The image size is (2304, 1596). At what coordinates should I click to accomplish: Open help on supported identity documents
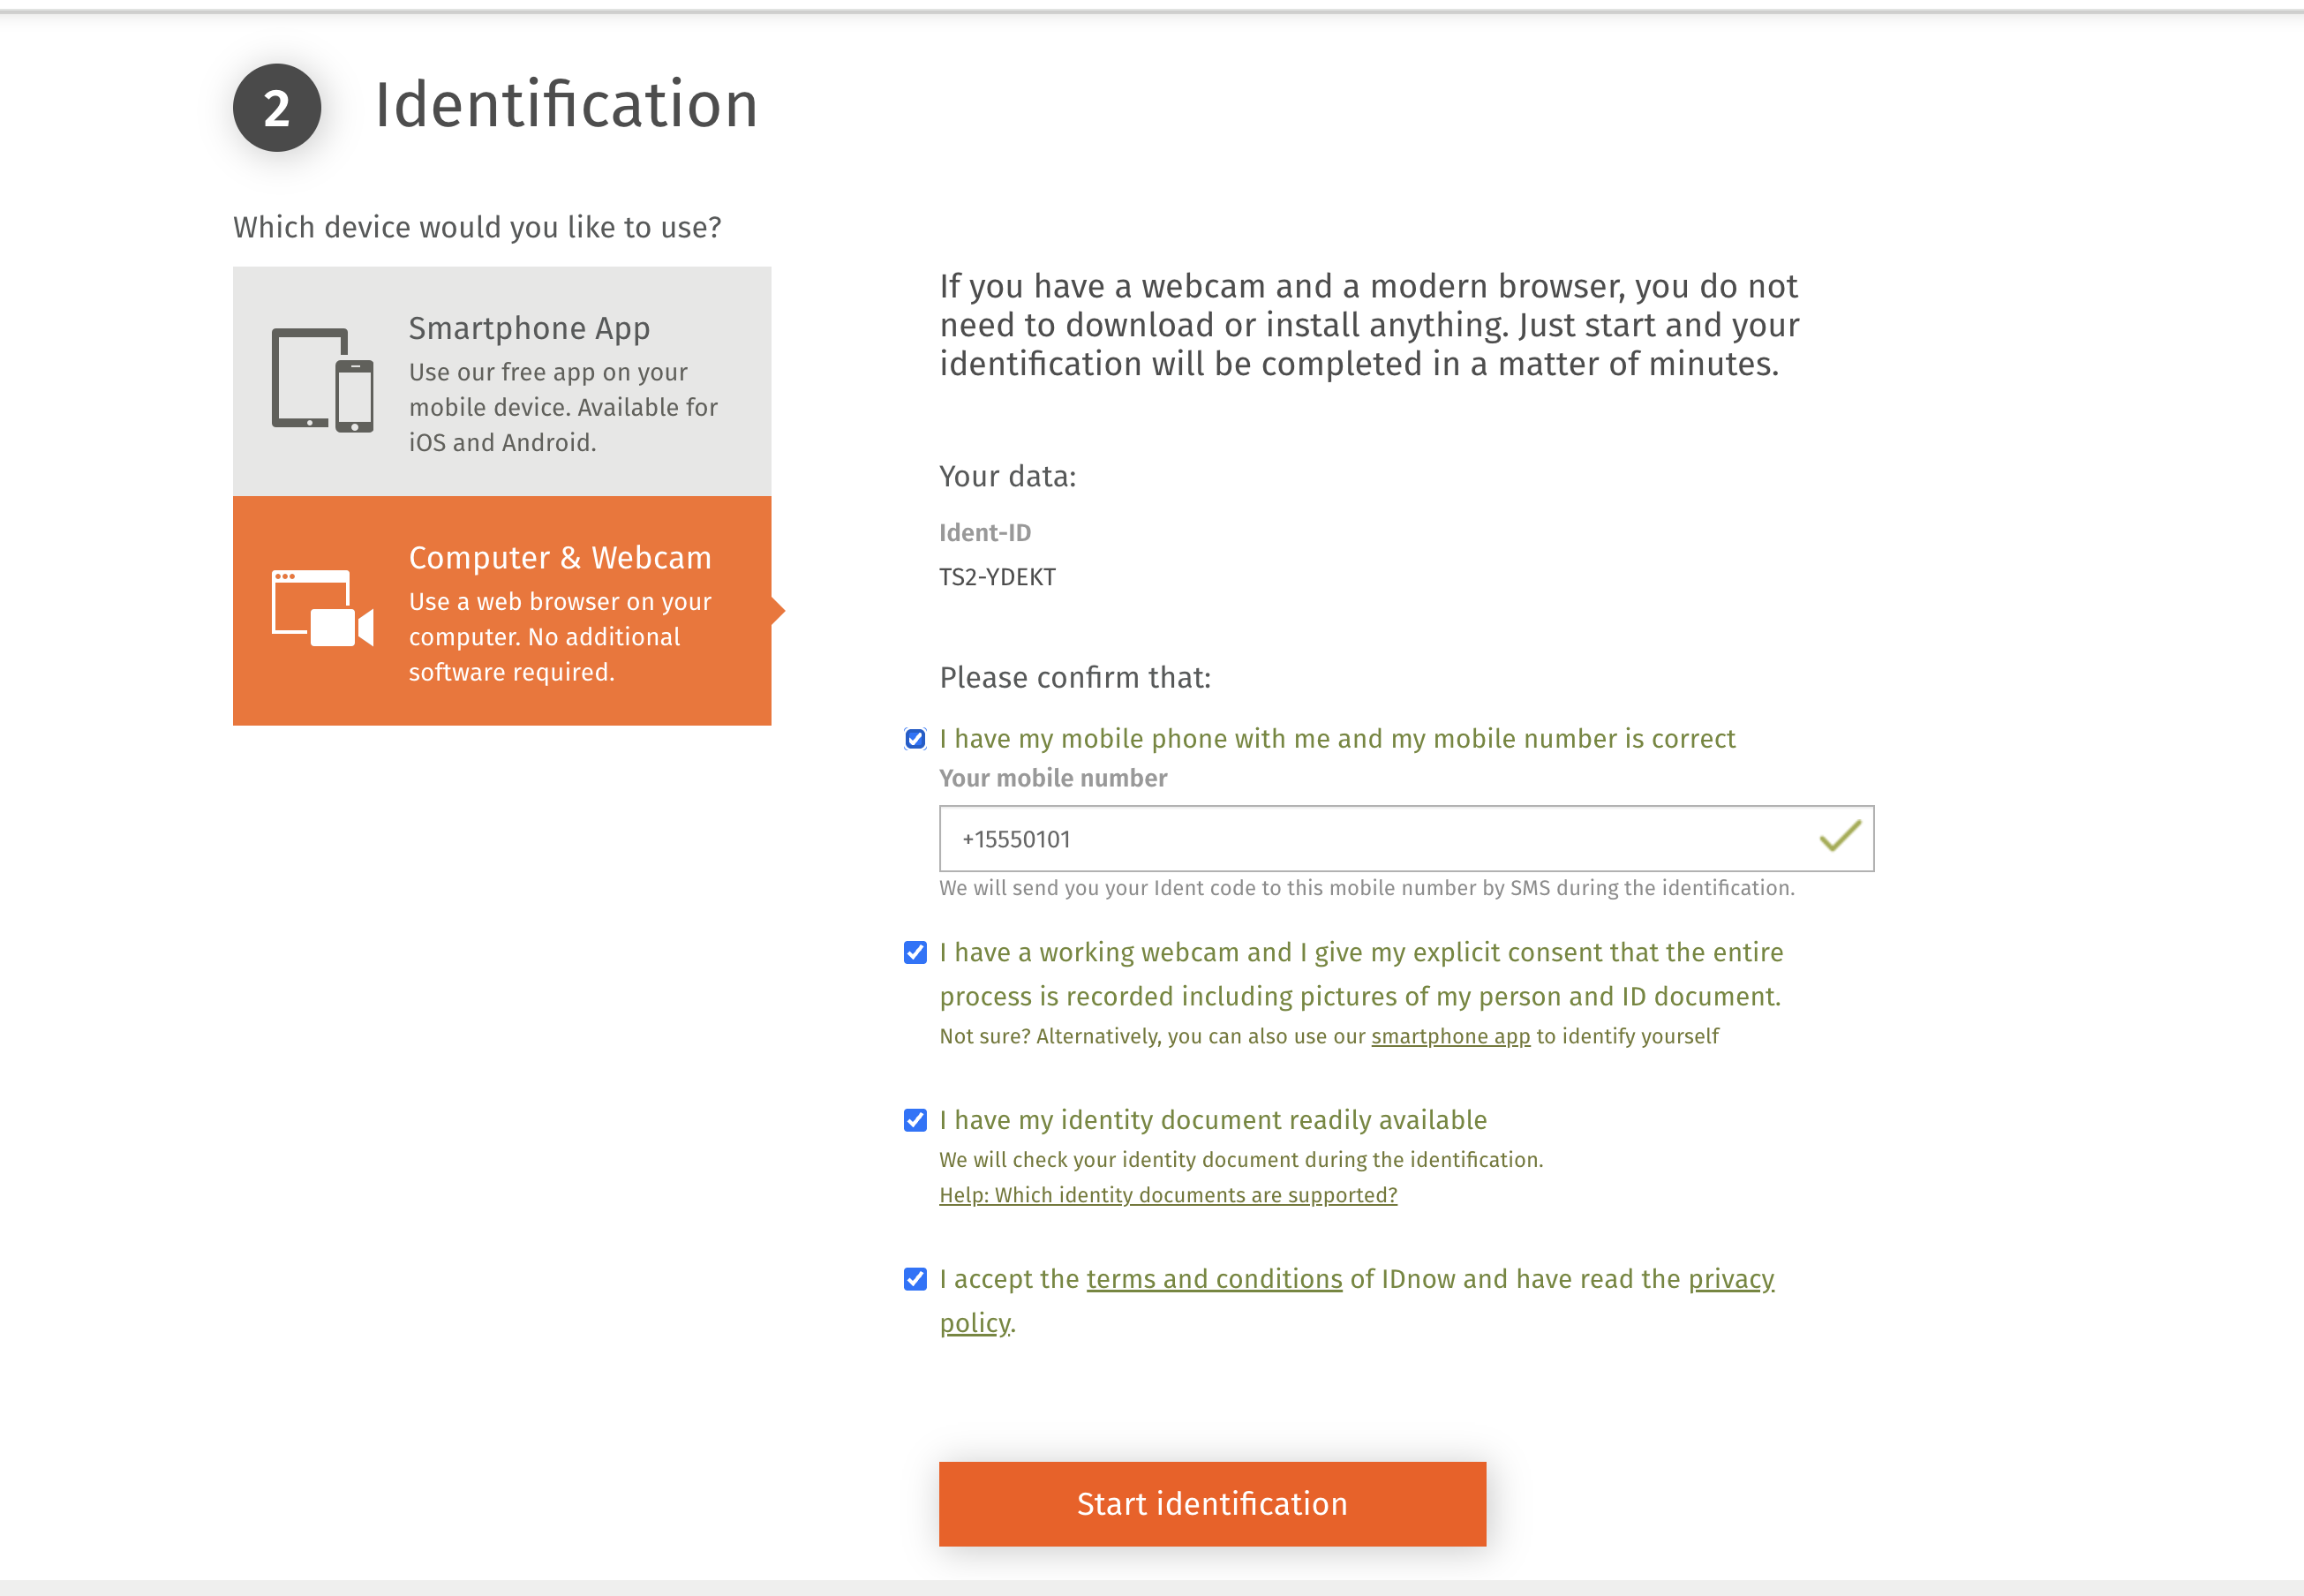point(1167,1195)
